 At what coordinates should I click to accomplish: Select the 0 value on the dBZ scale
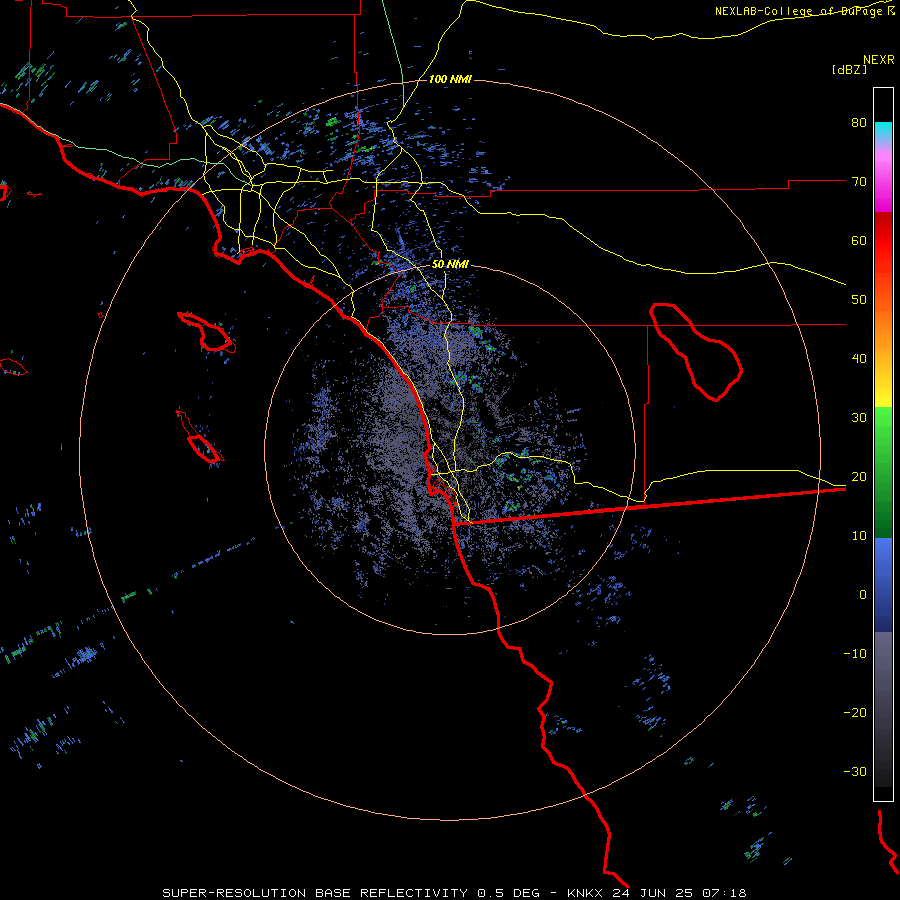pyautogui.click(x=863, y=595)
